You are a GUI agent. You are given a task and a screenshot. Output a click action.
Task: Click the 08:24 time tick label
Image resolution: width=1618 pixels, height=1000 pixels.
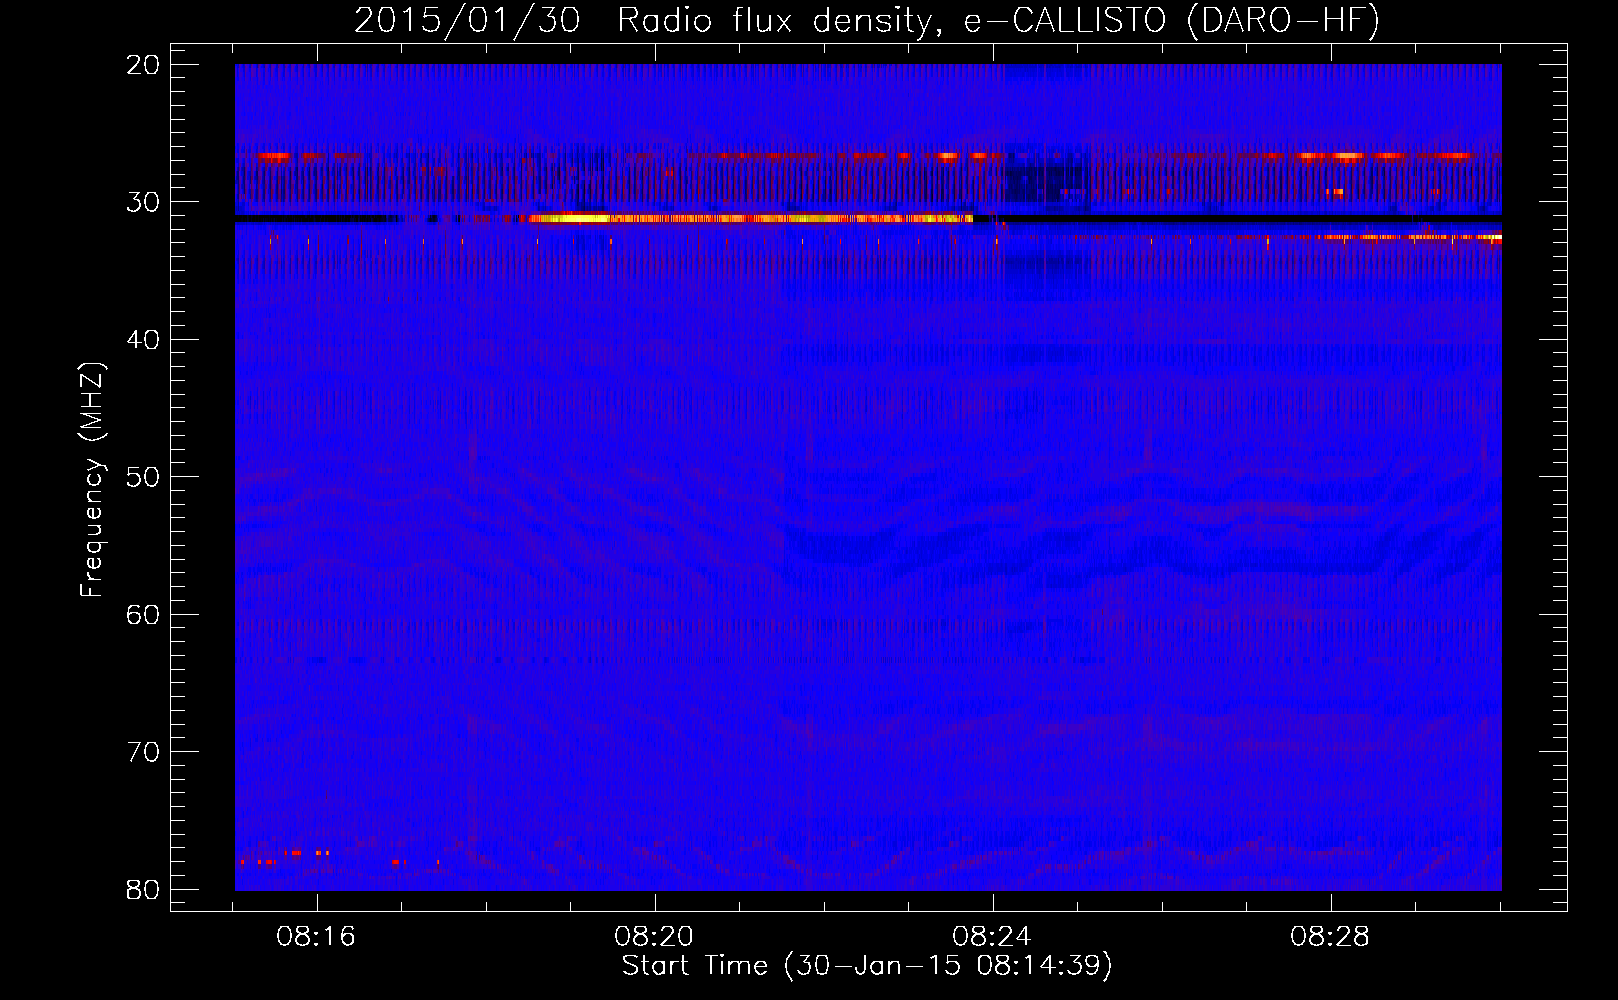point(993,937)
